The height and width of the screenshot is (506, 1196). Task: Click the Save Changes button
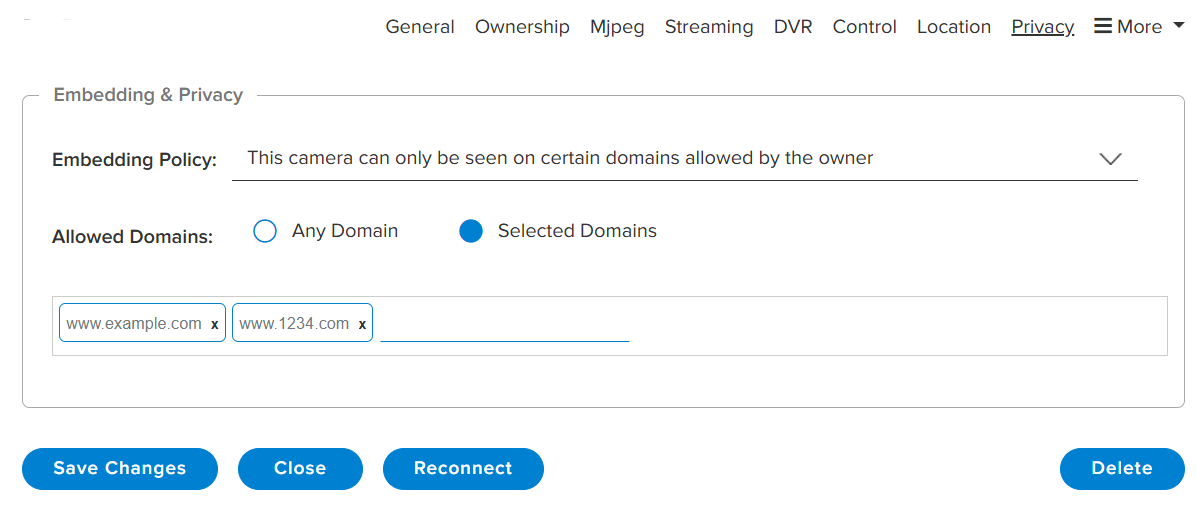click(x=120, y=469)
